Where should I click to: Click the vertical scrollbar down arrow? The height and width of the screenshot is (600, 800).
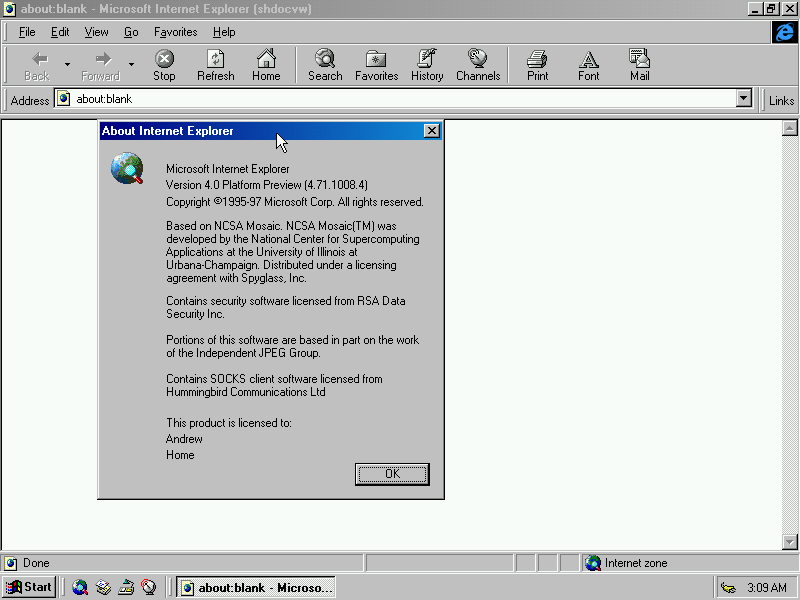[x=790, y=542]
